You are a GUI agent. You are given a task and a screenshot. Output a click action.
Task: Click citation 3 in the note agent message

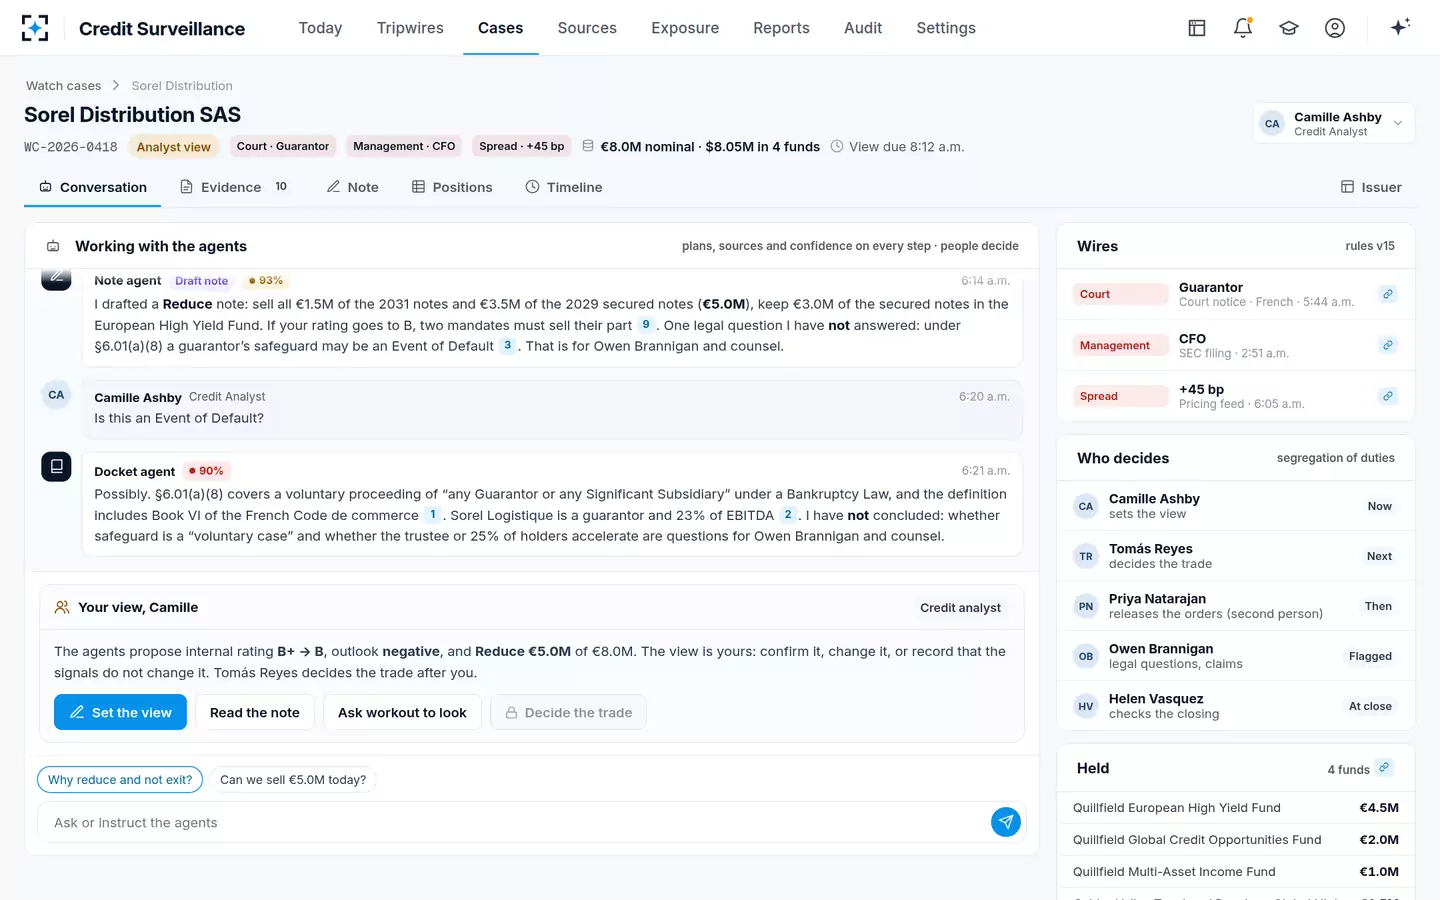click(507, 345)
